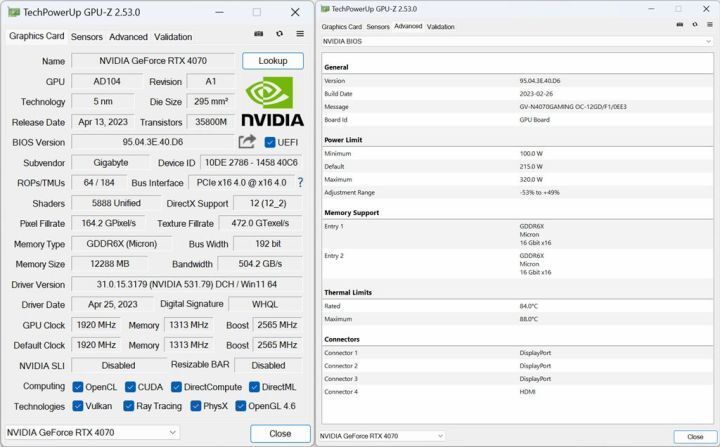The height and width of the screenshot is (447, 720).
Task: Click Resizable BAR value Disabled
Action: [268, 365]
